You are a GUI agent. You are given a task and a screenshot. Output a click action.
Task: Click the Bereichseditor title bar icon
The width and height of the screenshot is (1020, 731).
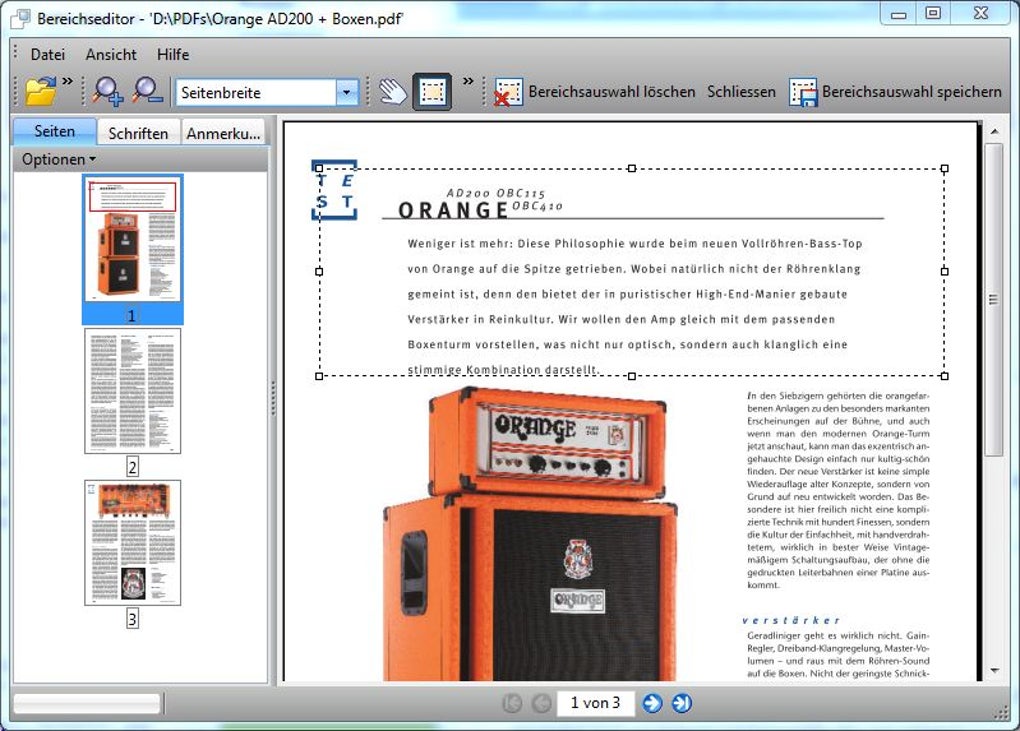pyautogui.click(x=20, y=18)
